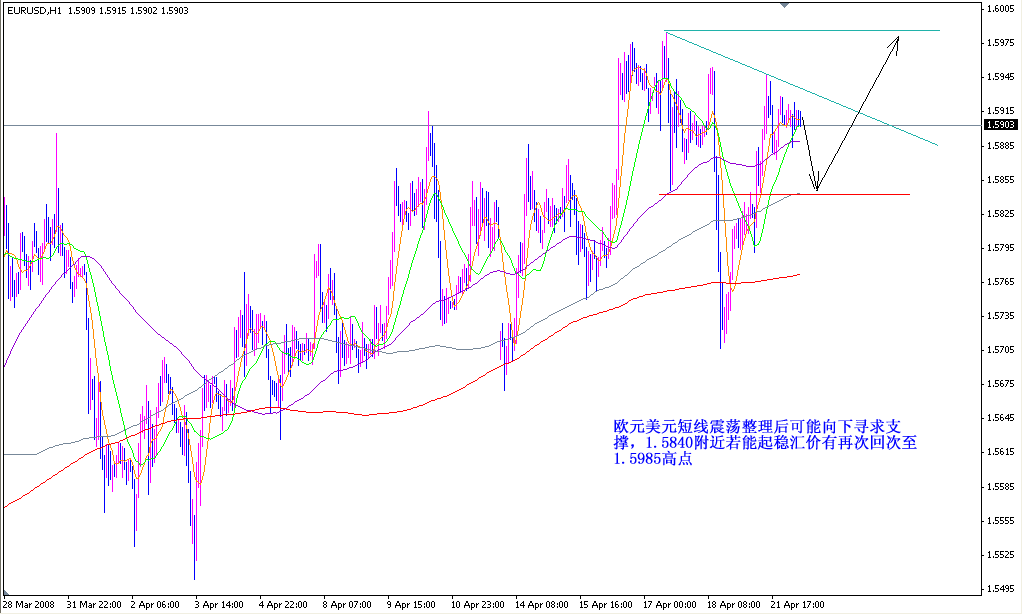1023x614 pixels.
Task: Click the 1.5585 price axis label
Action: pyautogui.click(x=1001, y=486)
